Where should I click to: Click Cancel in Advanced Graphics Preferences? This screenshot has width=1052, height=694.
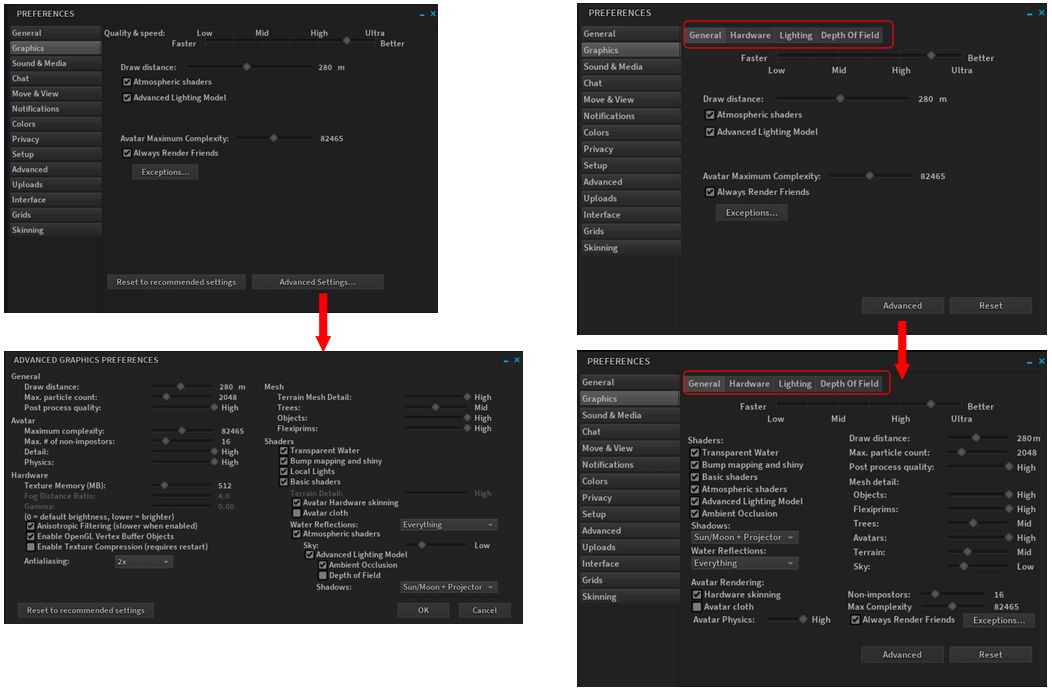click(484, 610)
